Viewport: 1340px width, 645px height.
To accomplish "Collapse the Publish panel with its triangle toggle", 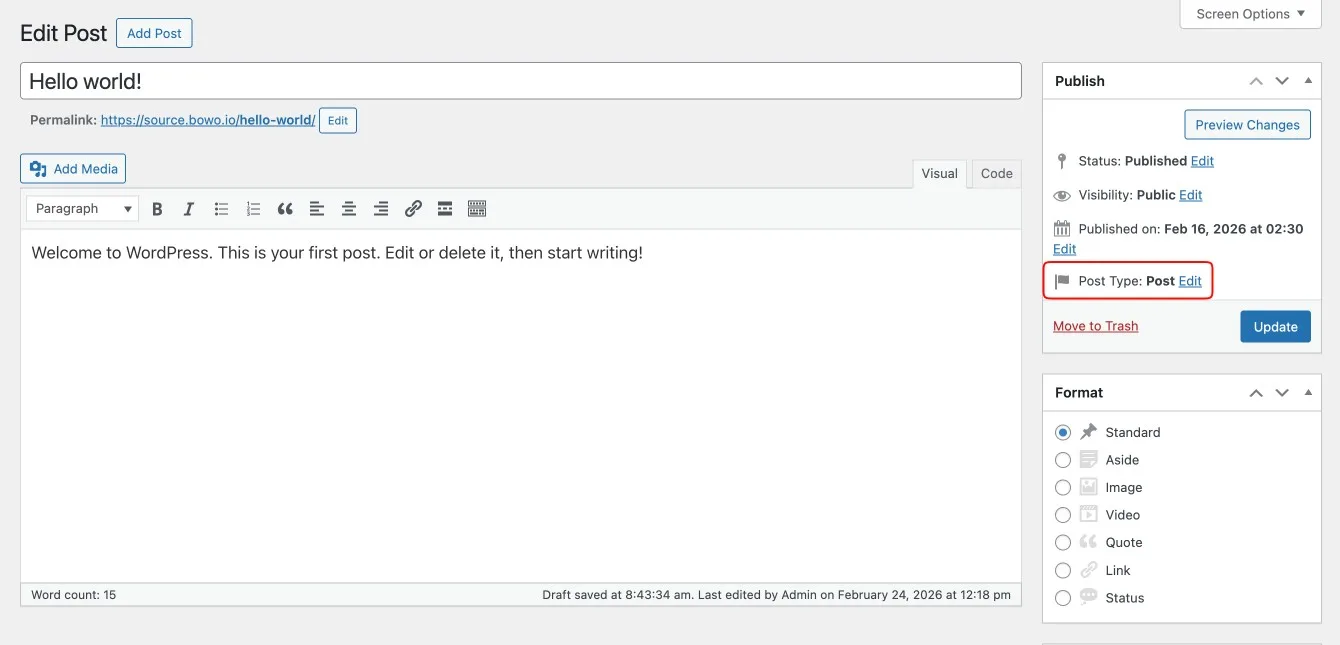I will pos(1308,81).
